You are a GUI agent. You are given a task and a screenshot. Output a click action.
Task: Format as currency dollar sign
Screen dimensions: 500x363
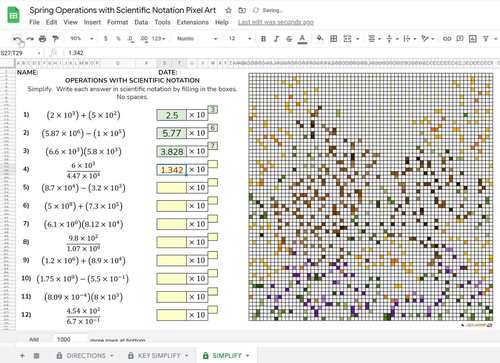[106, 39]
